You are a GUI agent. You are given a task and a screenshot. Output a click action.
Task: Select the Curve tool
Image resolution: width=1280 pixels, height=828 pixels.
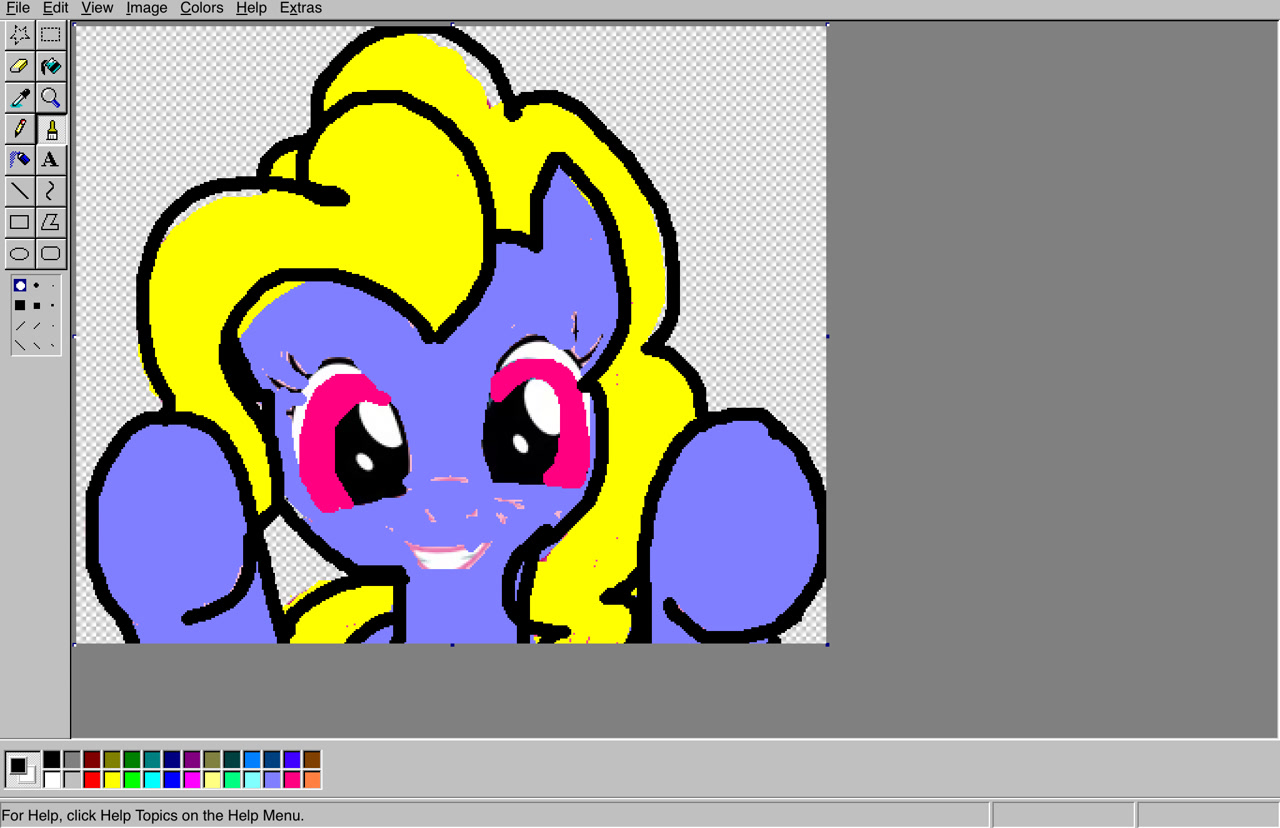51,190
